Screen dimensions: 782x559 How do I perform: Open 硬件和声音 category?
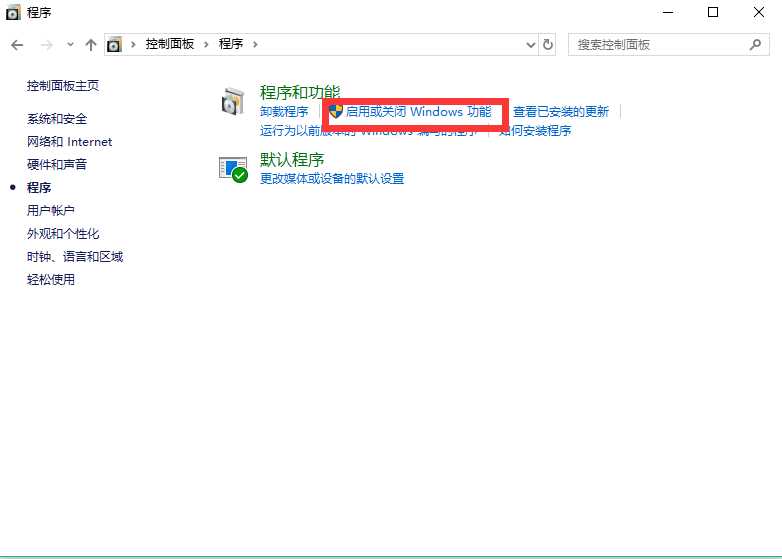57,165
